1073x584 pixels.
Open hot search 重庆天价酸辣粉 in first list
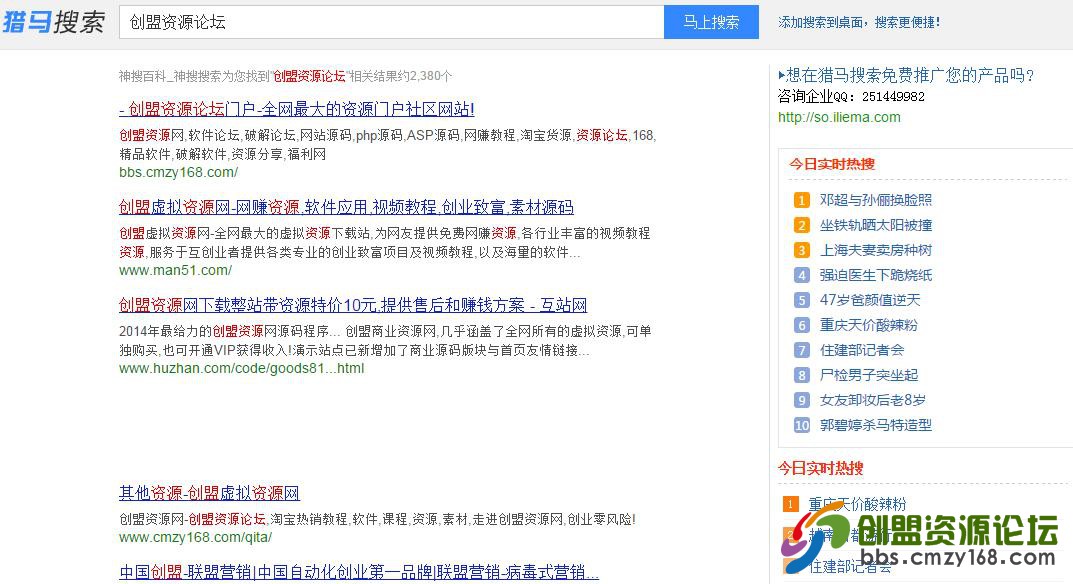pyautogui.click(x=869, y=325)
